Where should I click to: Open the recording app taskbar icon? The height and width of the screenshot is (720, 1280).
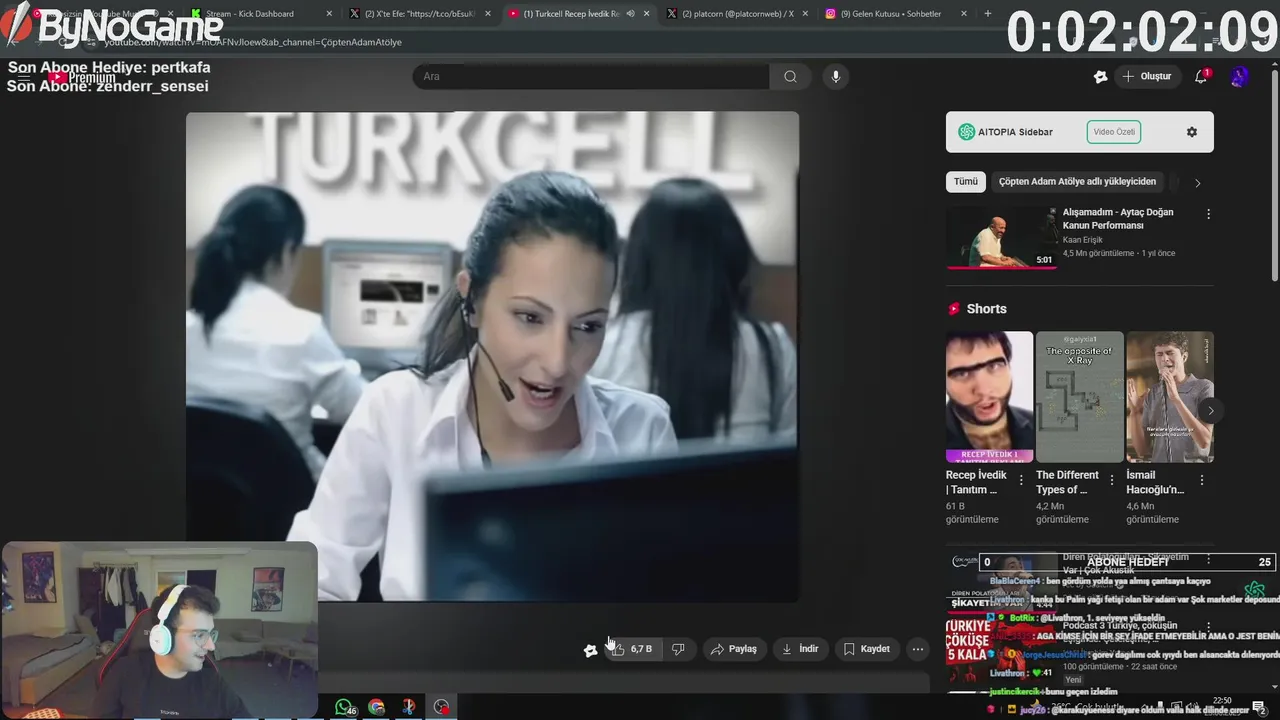pyautogui.click(x=441, y=707)
